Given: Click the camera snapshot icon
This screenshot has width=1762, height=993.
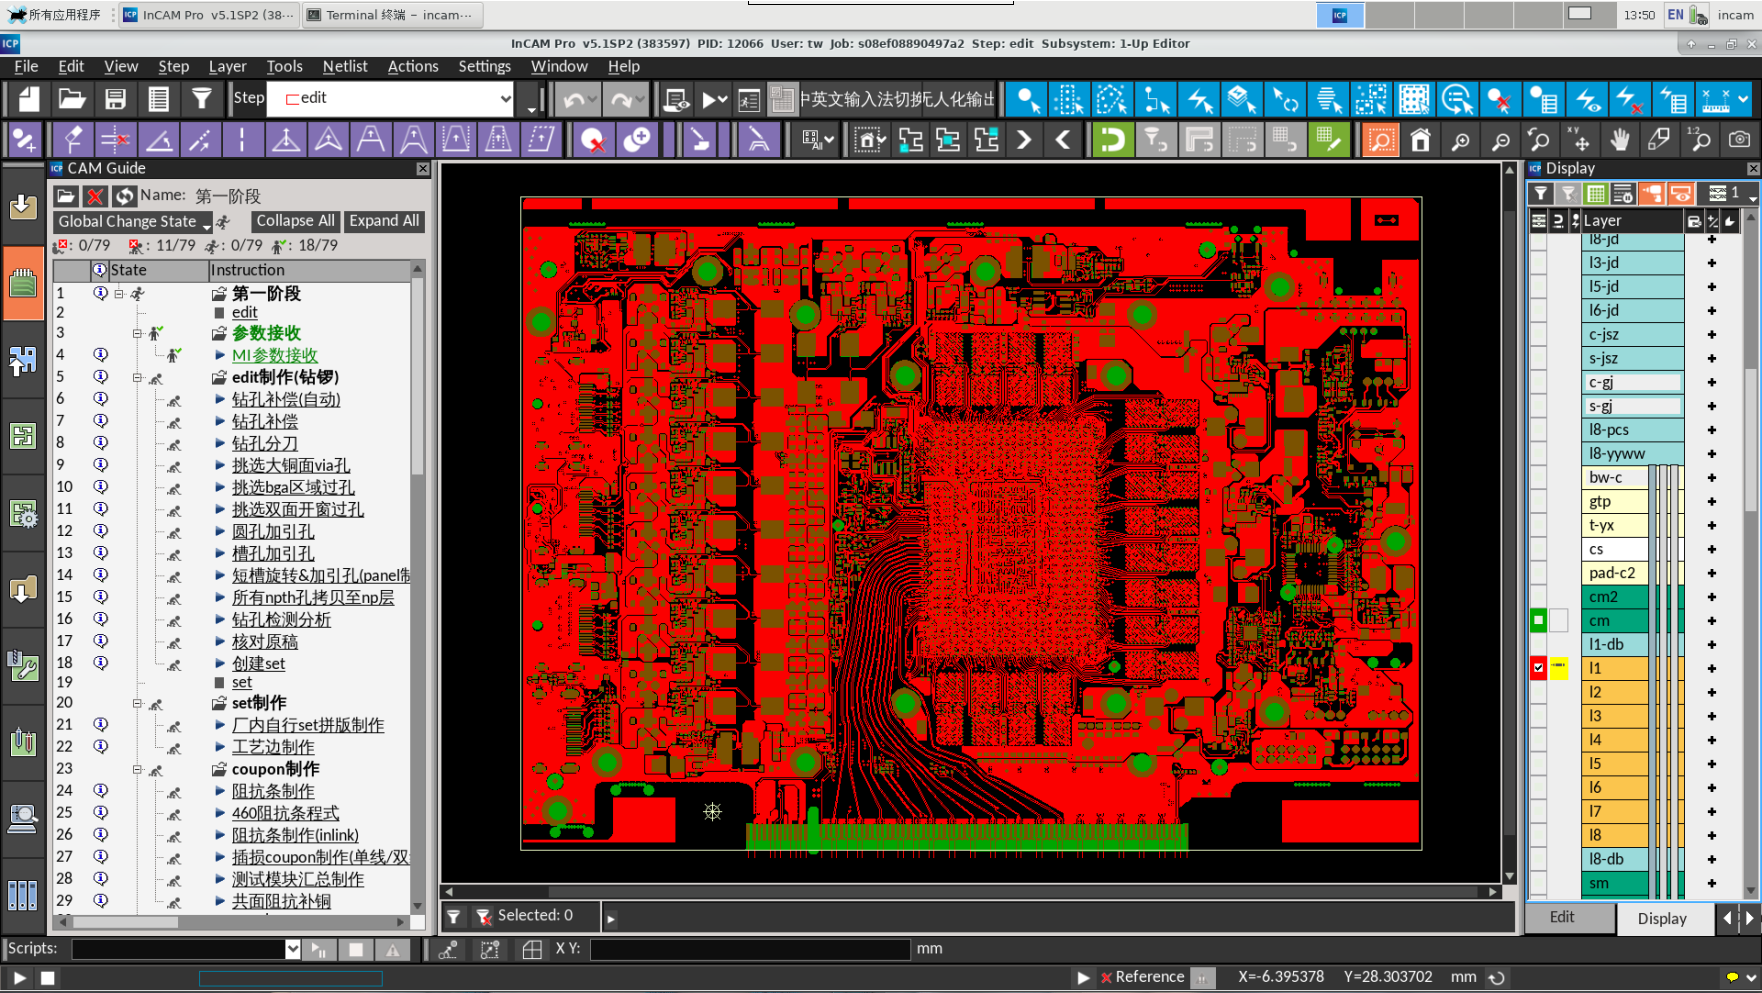Looking at the screenshot, I should click(1740, 140).
